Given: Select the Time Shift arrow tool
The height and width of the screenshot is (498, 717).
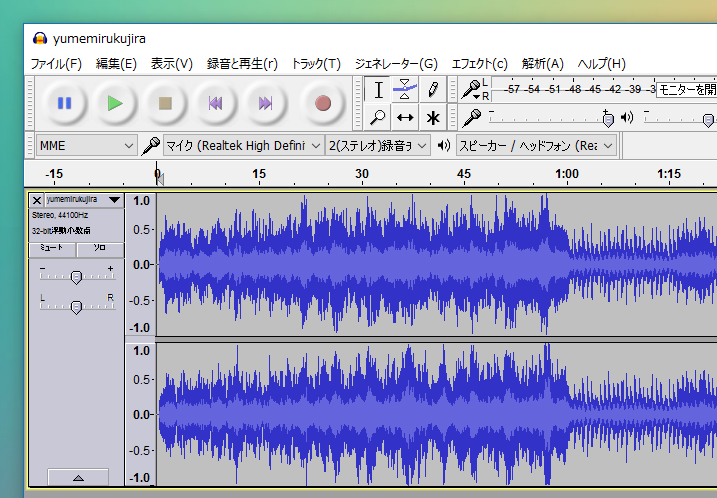Looking at the screenshot, I should point(405,118).
